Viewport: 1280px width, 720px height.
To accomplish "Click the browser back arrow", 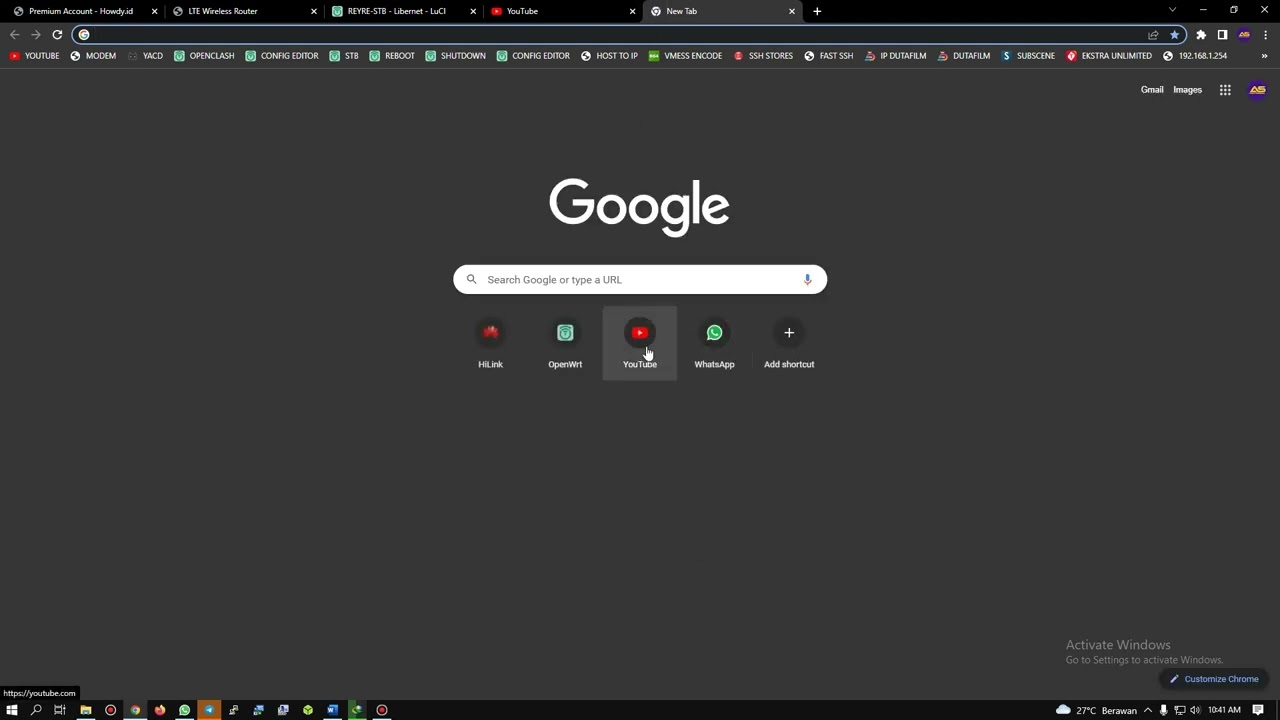I will [14, 35].
